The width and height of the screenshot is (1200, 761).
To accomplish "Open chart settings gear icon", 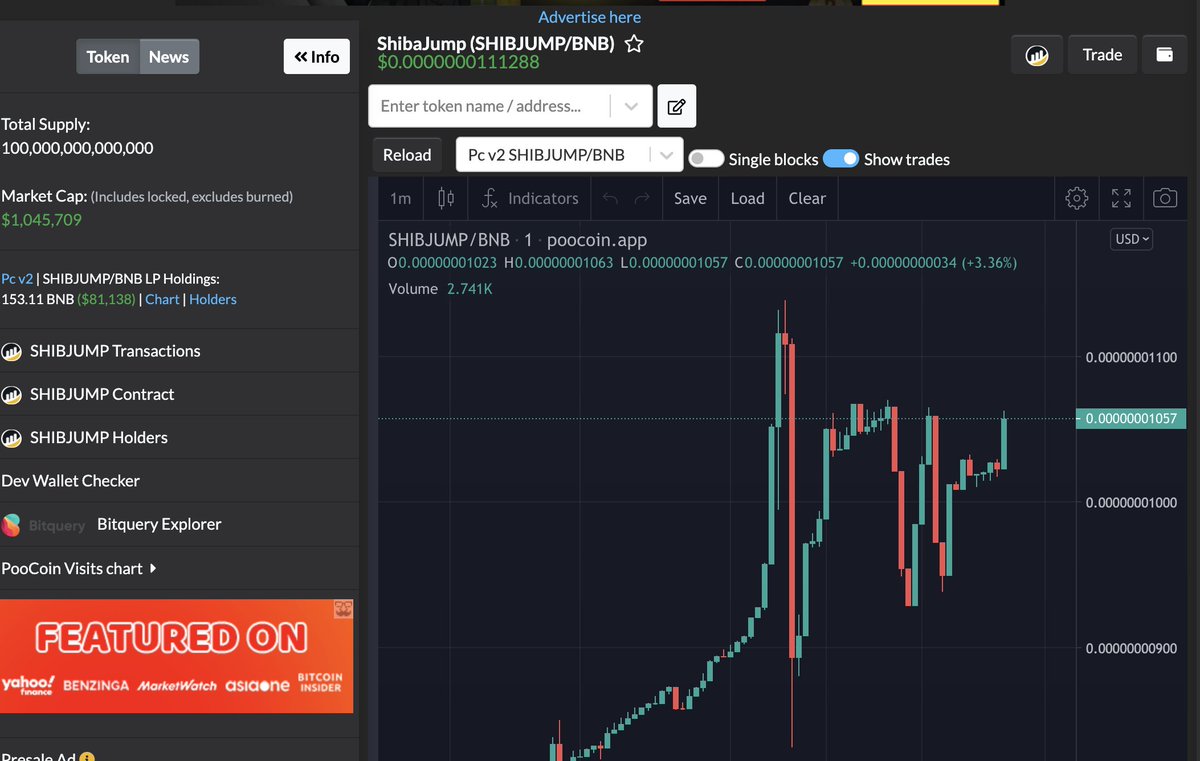I will 1077,198.
